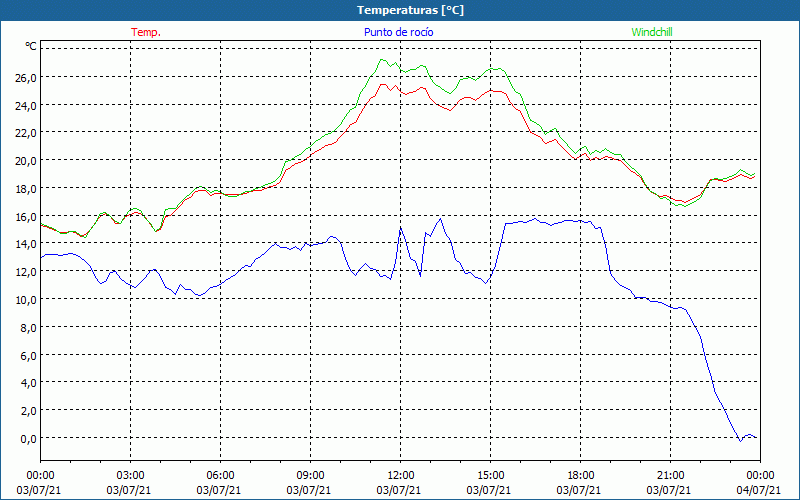Click the '20,0' y-axis value

[x=26, y=161]
